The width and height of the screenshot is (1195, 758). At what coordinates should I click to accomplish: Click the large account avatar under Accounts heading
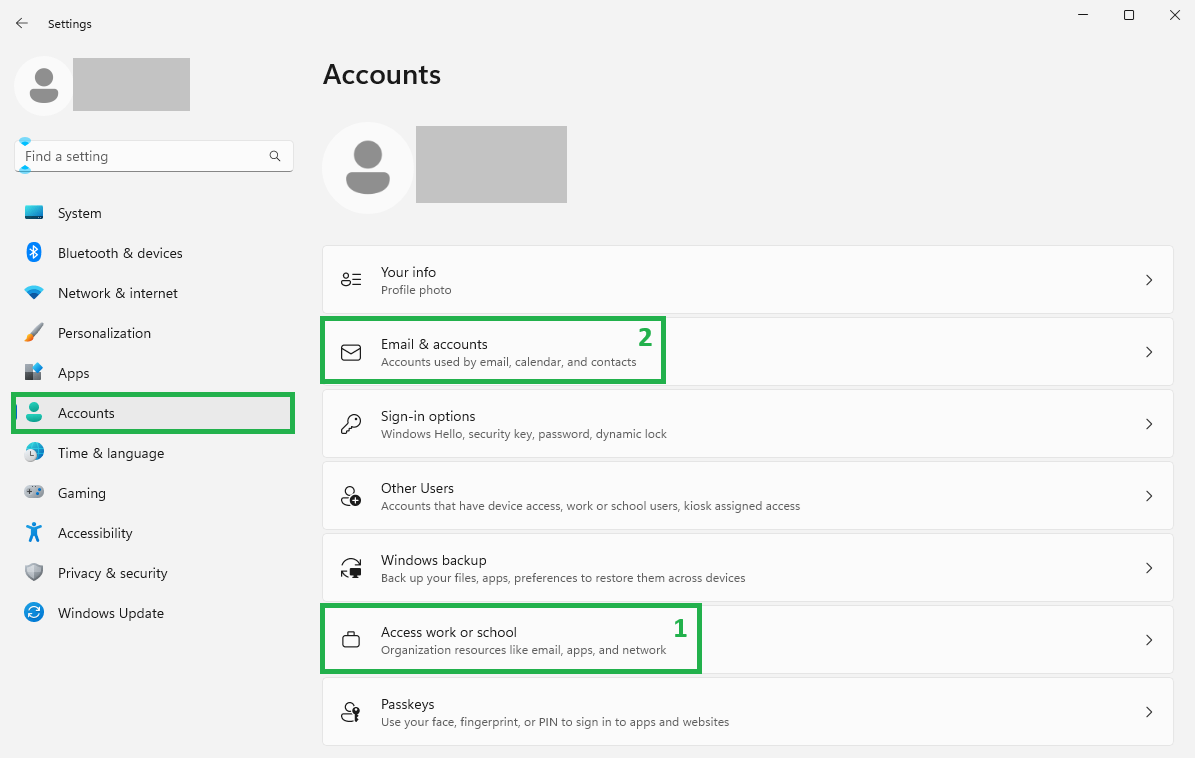click(368, 168)
